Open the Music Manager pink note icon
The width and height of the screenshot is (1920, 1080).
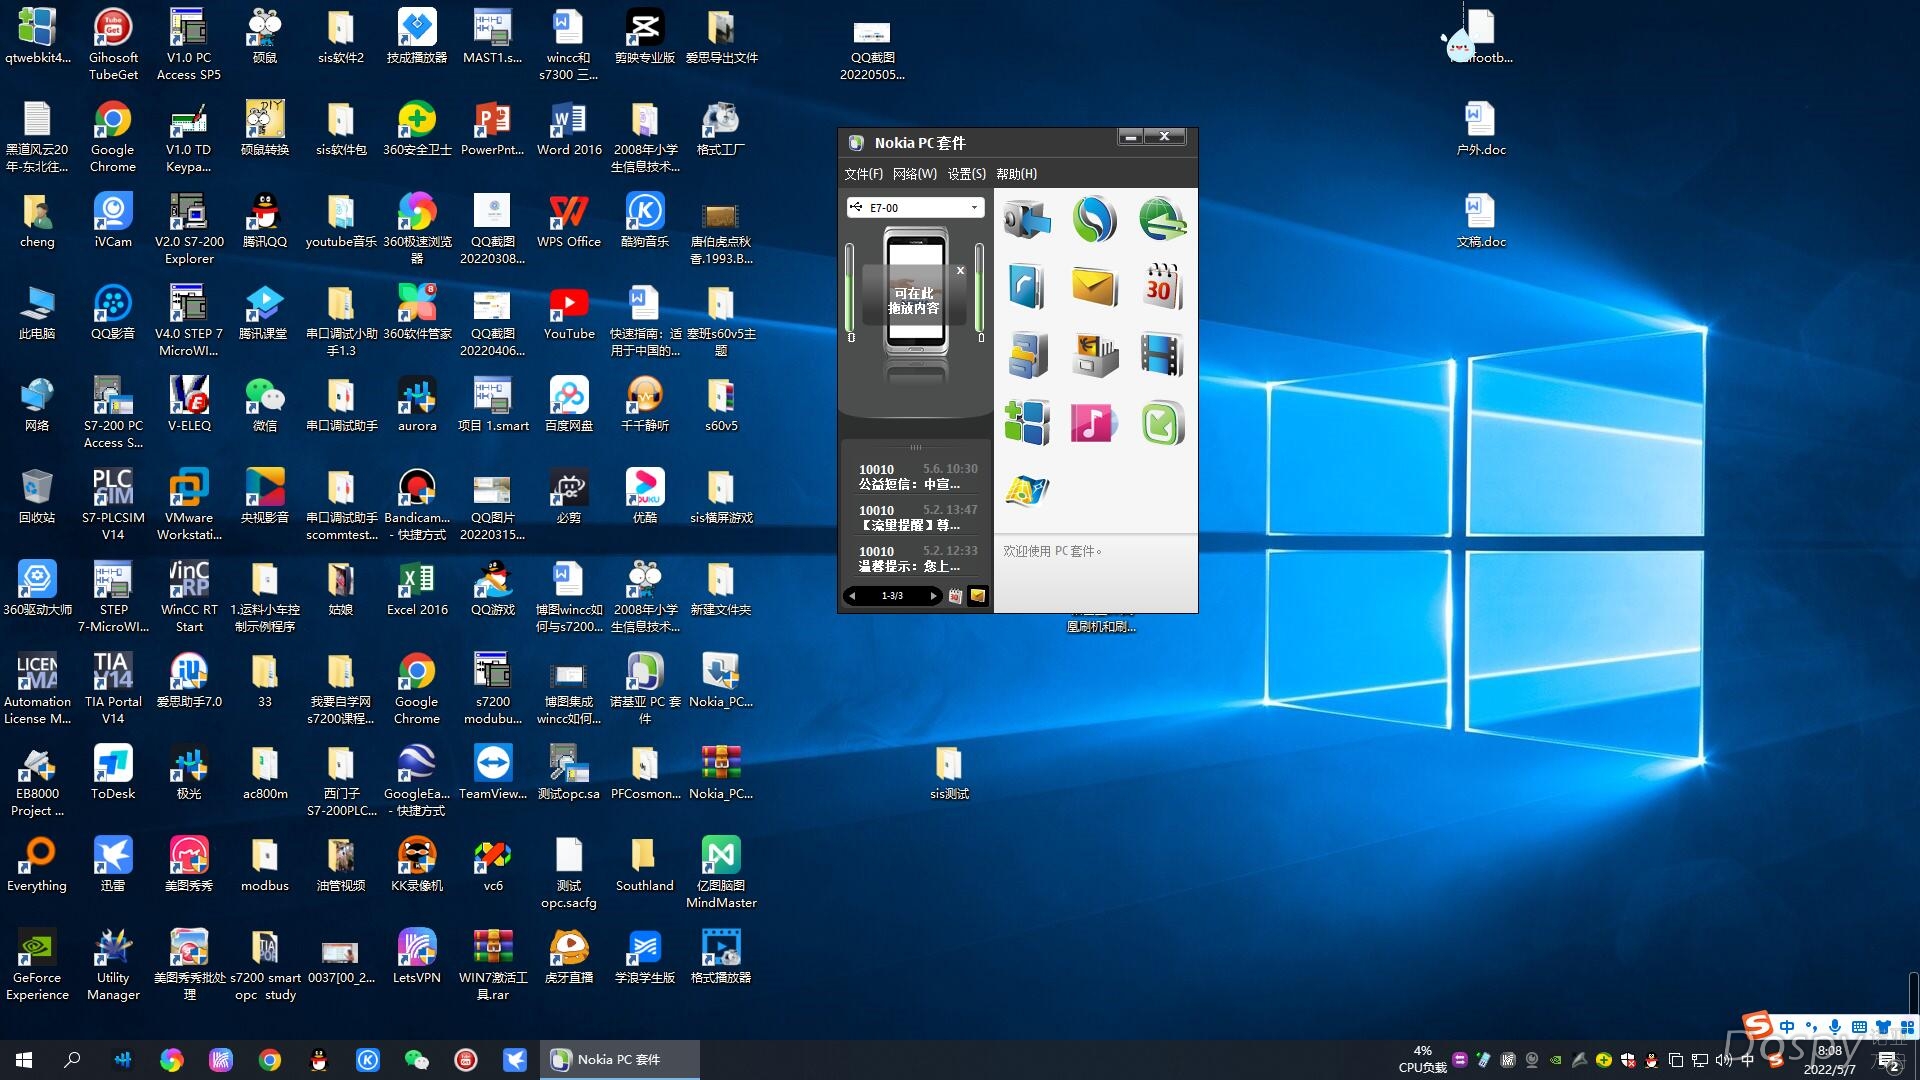1094,422
